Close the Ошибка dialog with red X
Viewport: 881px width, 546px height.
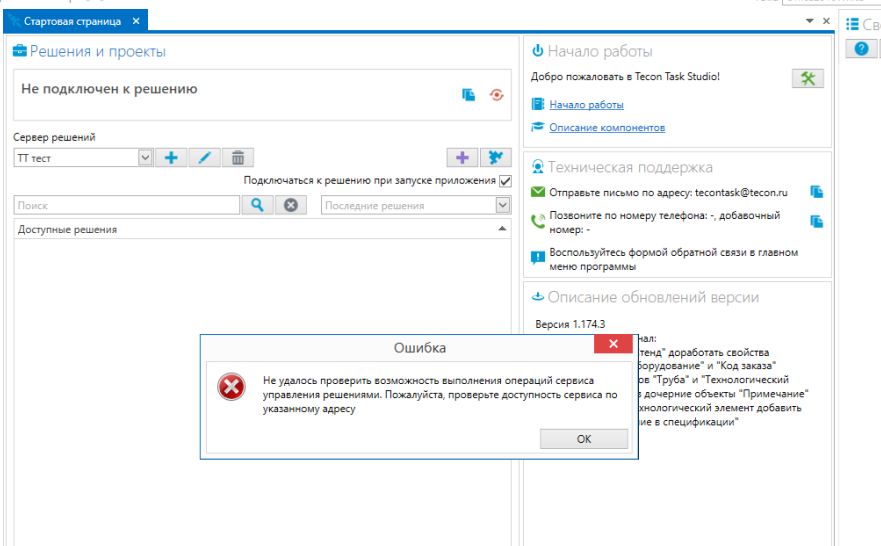click(612, 346)
